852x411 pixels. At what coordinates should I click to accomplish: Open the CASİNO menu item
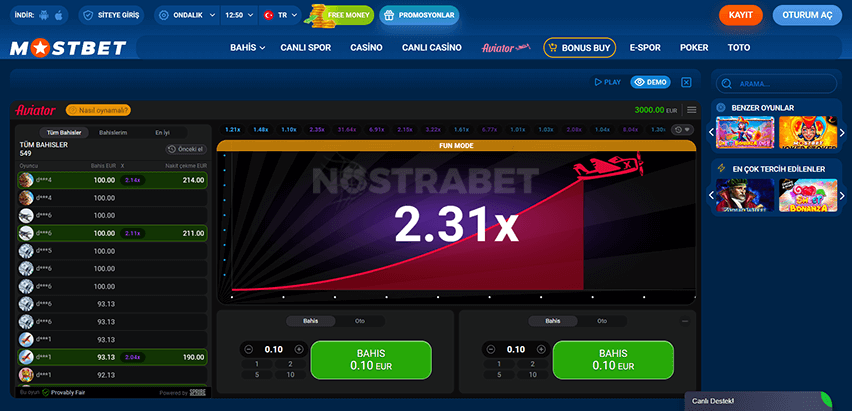click(366, 48)
